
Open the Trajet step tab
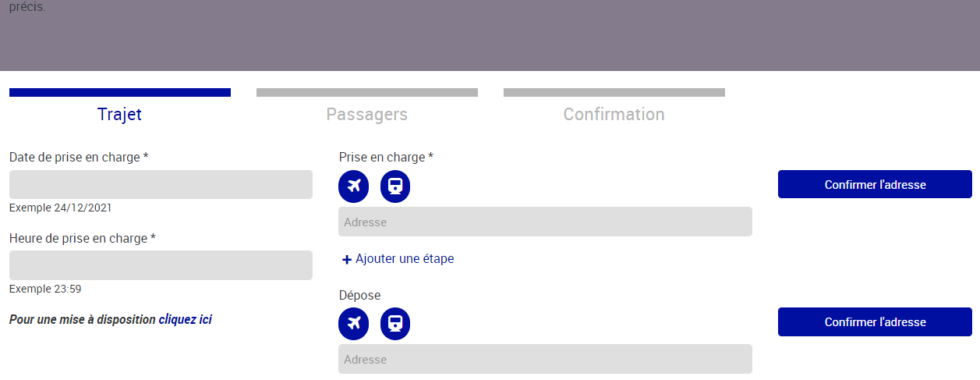(x=119, y=115)
